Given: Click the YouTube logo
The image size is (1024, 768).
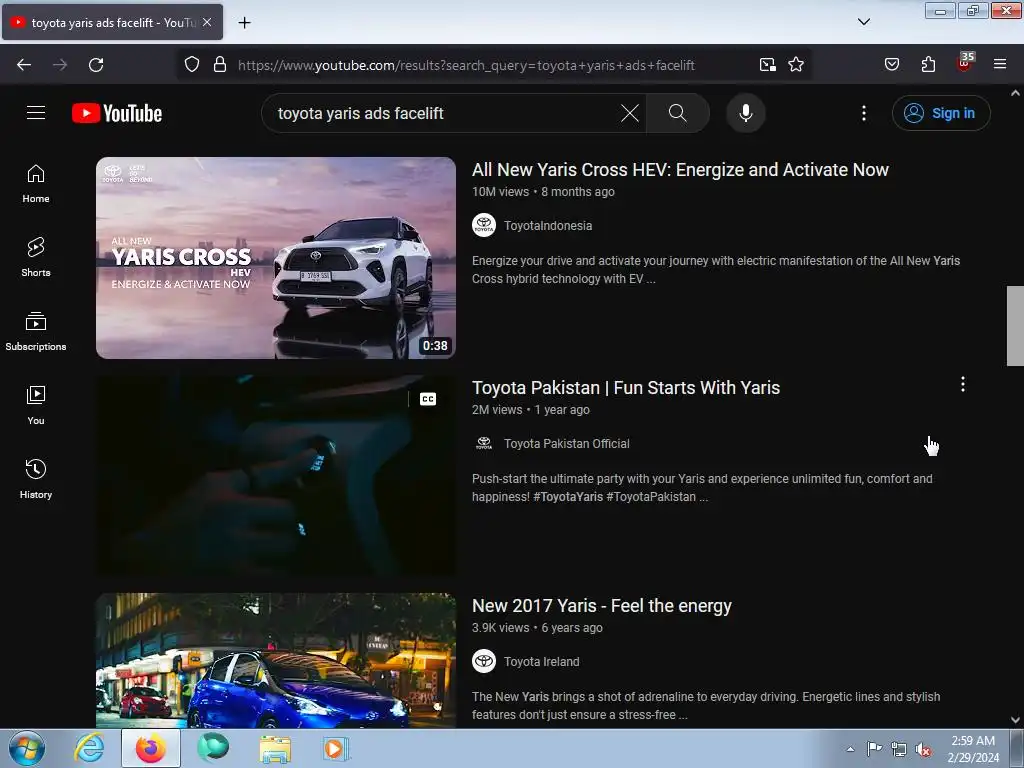Looking at the screenshot, I should click(x=117, y=113).
